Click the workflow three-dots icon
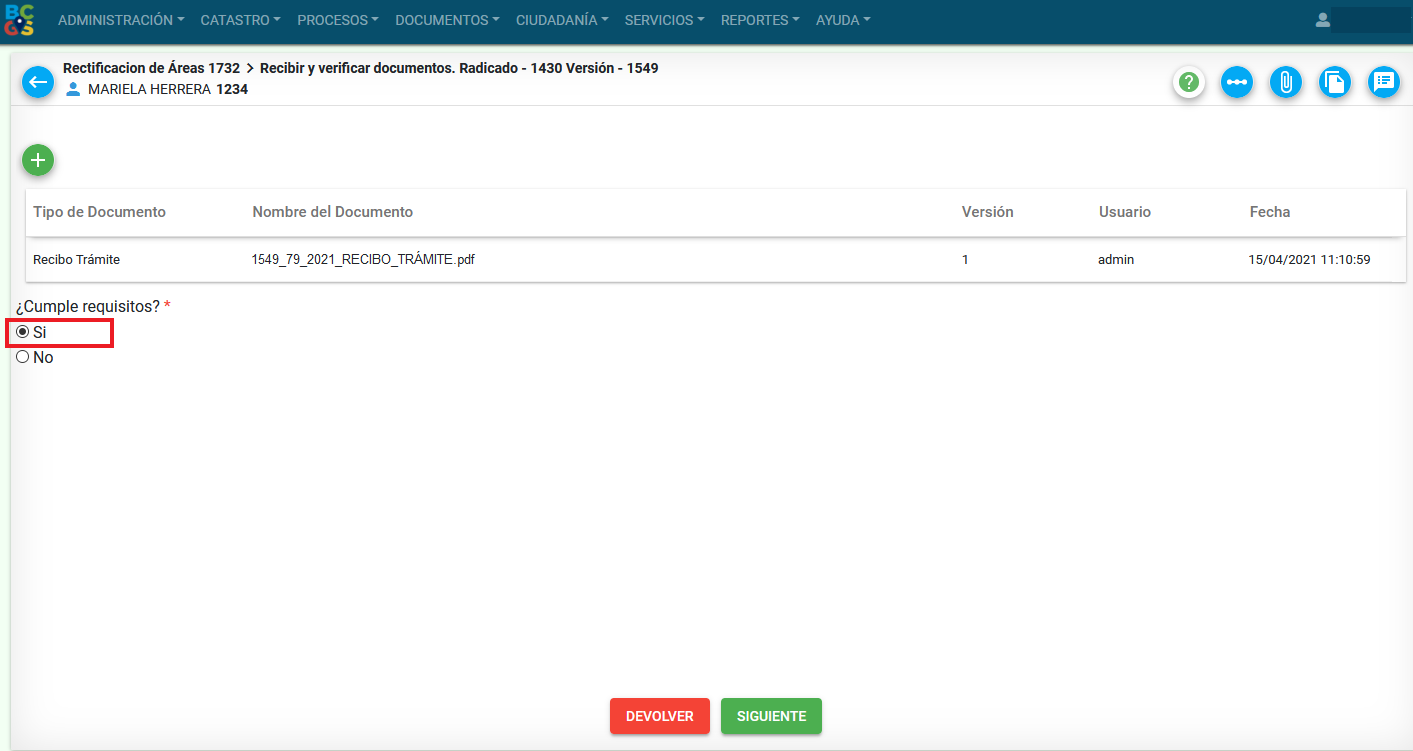 point(1237,82)
